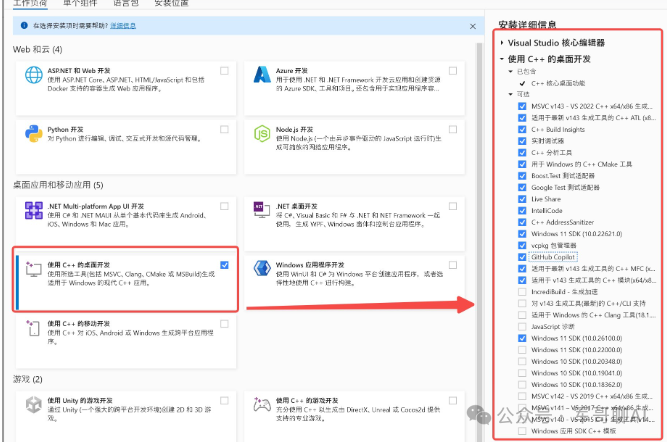Check C++ Clang tools for Windows
The width and height of the screenshot is (667, 442).
pos(522,315)
